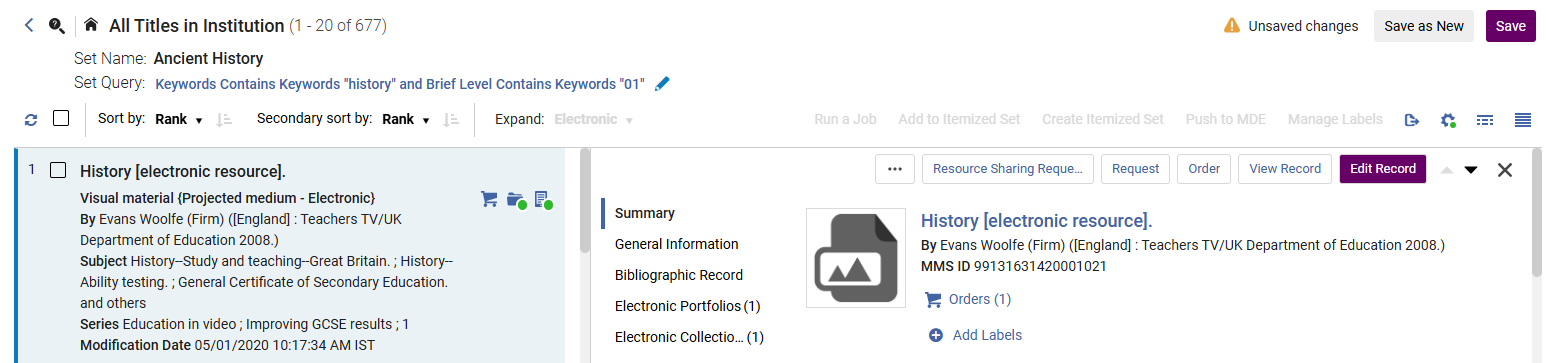Image resolution: width=1546 pixels, height=363 pixels.
Task: Check the box for record 1
Action: tap(58, 170)
